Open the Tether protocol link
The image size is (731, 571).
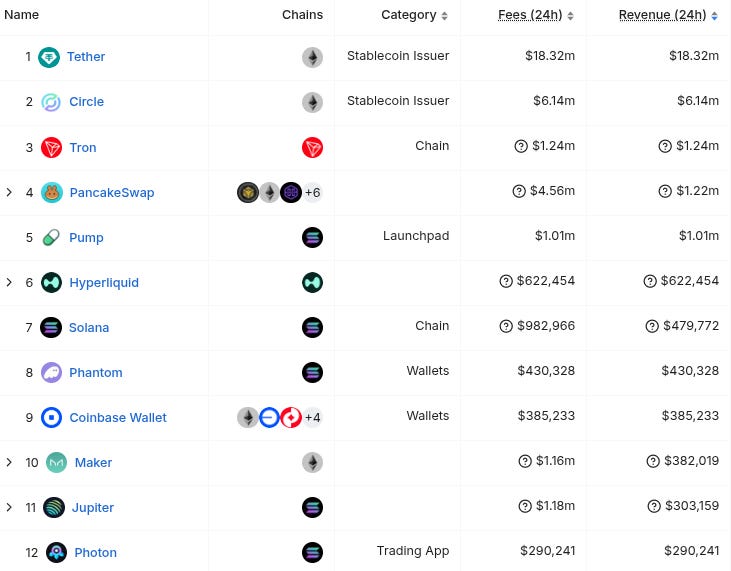coord(86,57)
